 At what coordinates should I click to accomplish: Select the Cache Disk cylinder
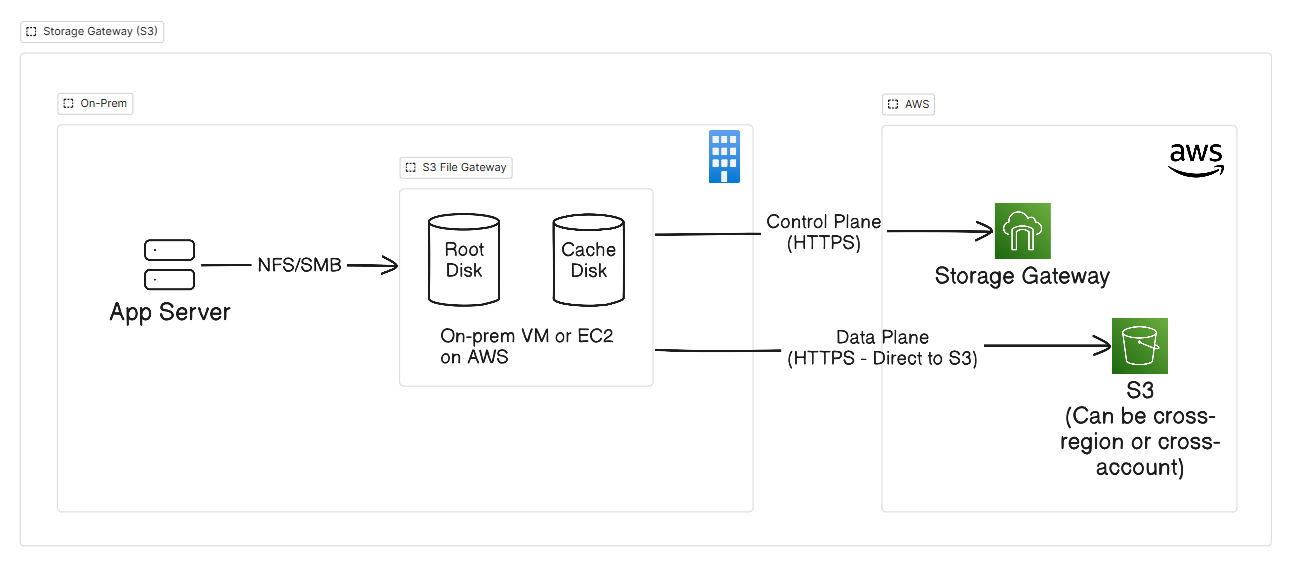[x=589, y=258]
